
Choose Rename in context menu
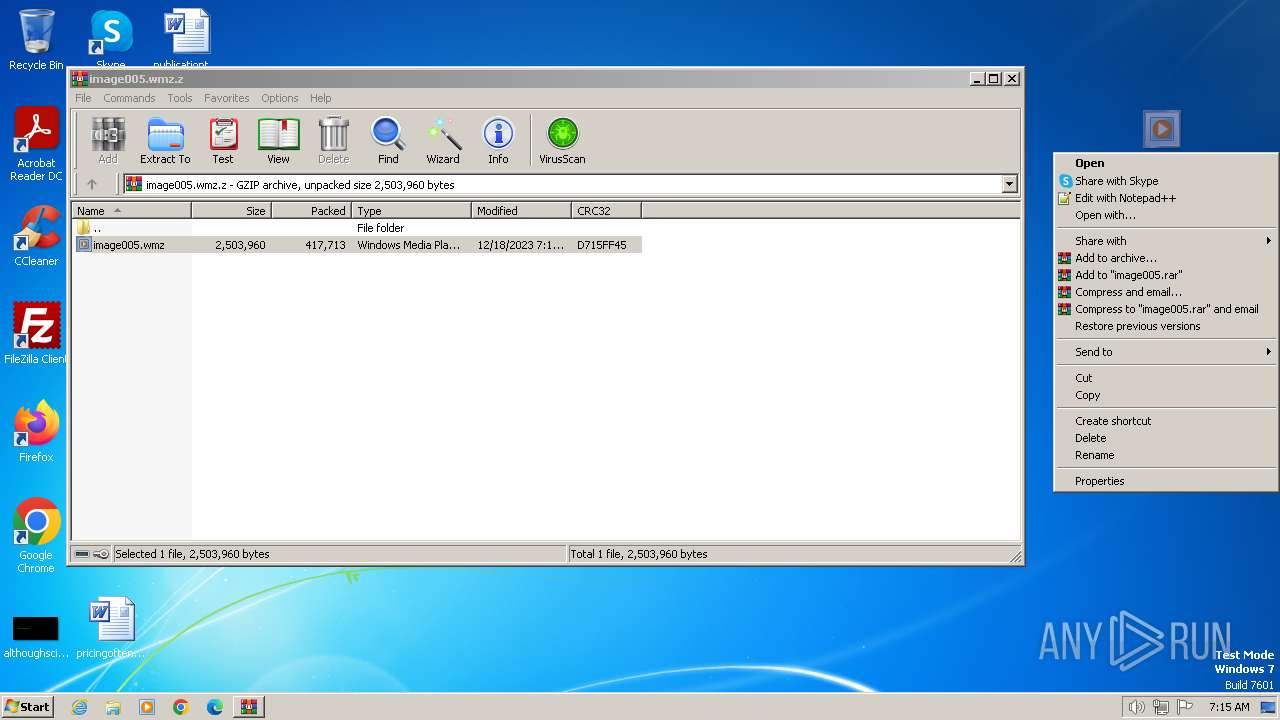[1165, 455]
